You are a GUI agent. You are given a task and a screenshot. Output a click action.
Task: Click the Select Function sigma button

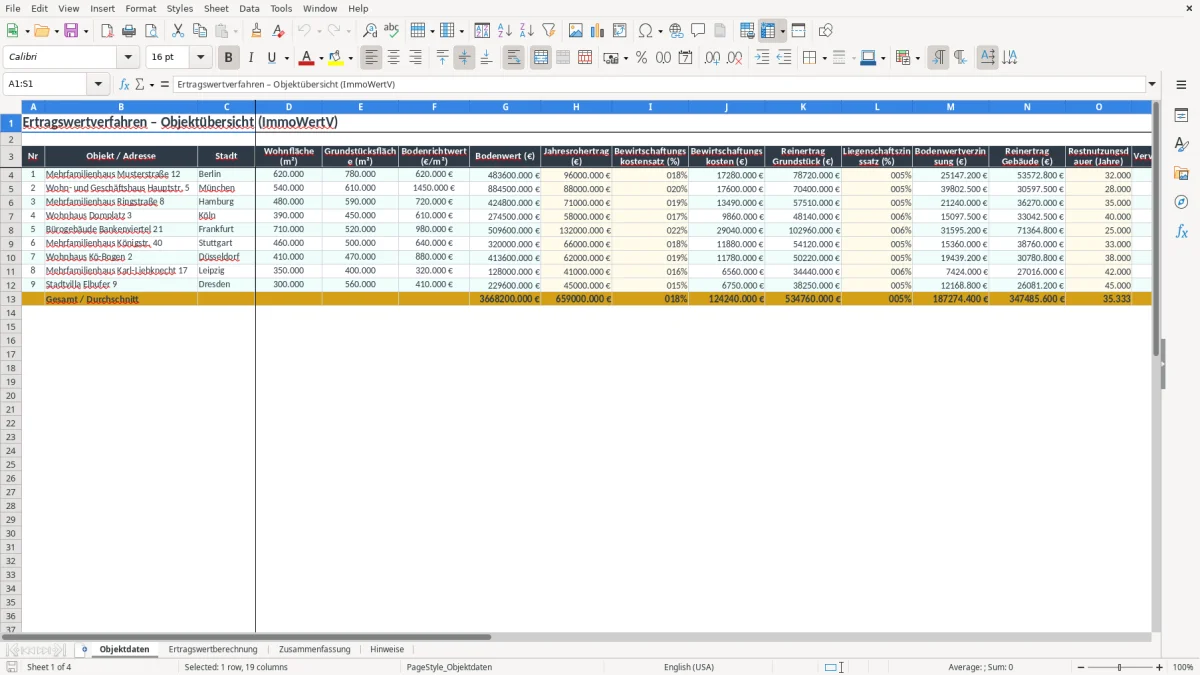point(139,84)
